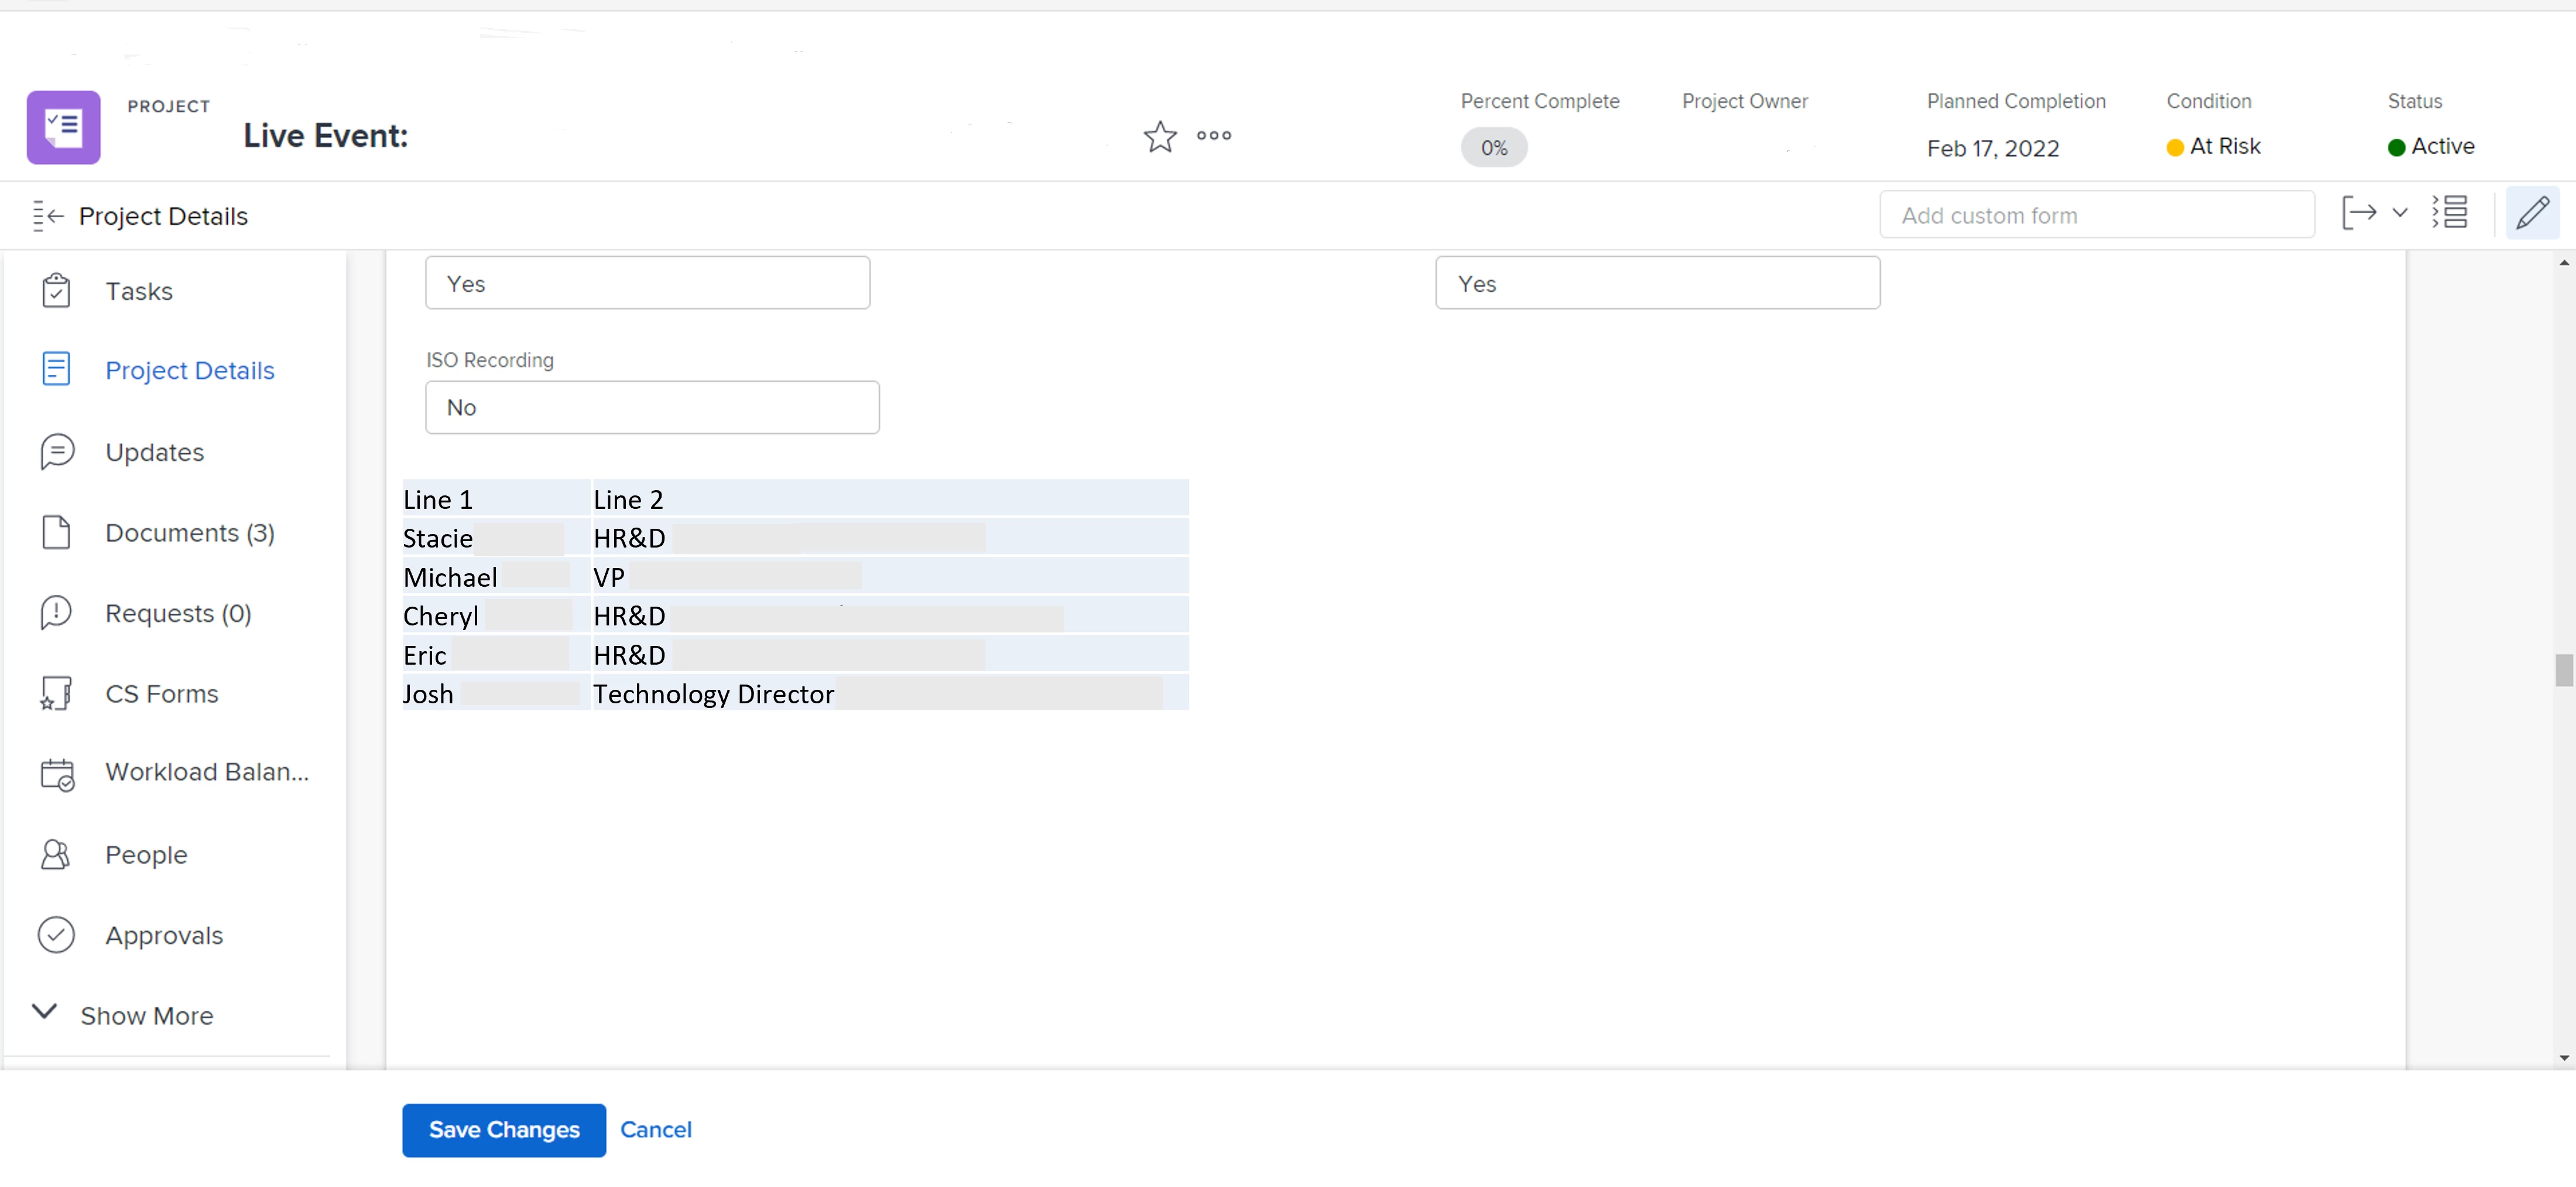The image size is (2576, 1187).
Task: Click the Save Changes button
Action: point(503,1130)
